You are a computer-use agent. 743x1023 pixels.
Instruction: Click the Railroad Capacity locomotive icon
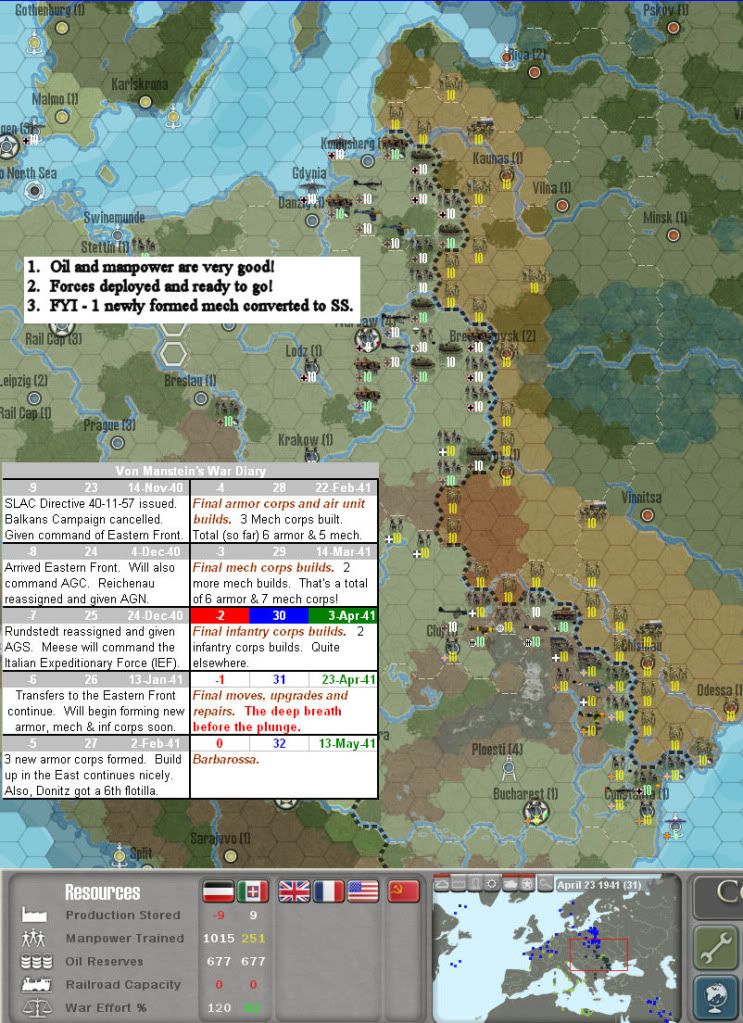click(37, 985)
